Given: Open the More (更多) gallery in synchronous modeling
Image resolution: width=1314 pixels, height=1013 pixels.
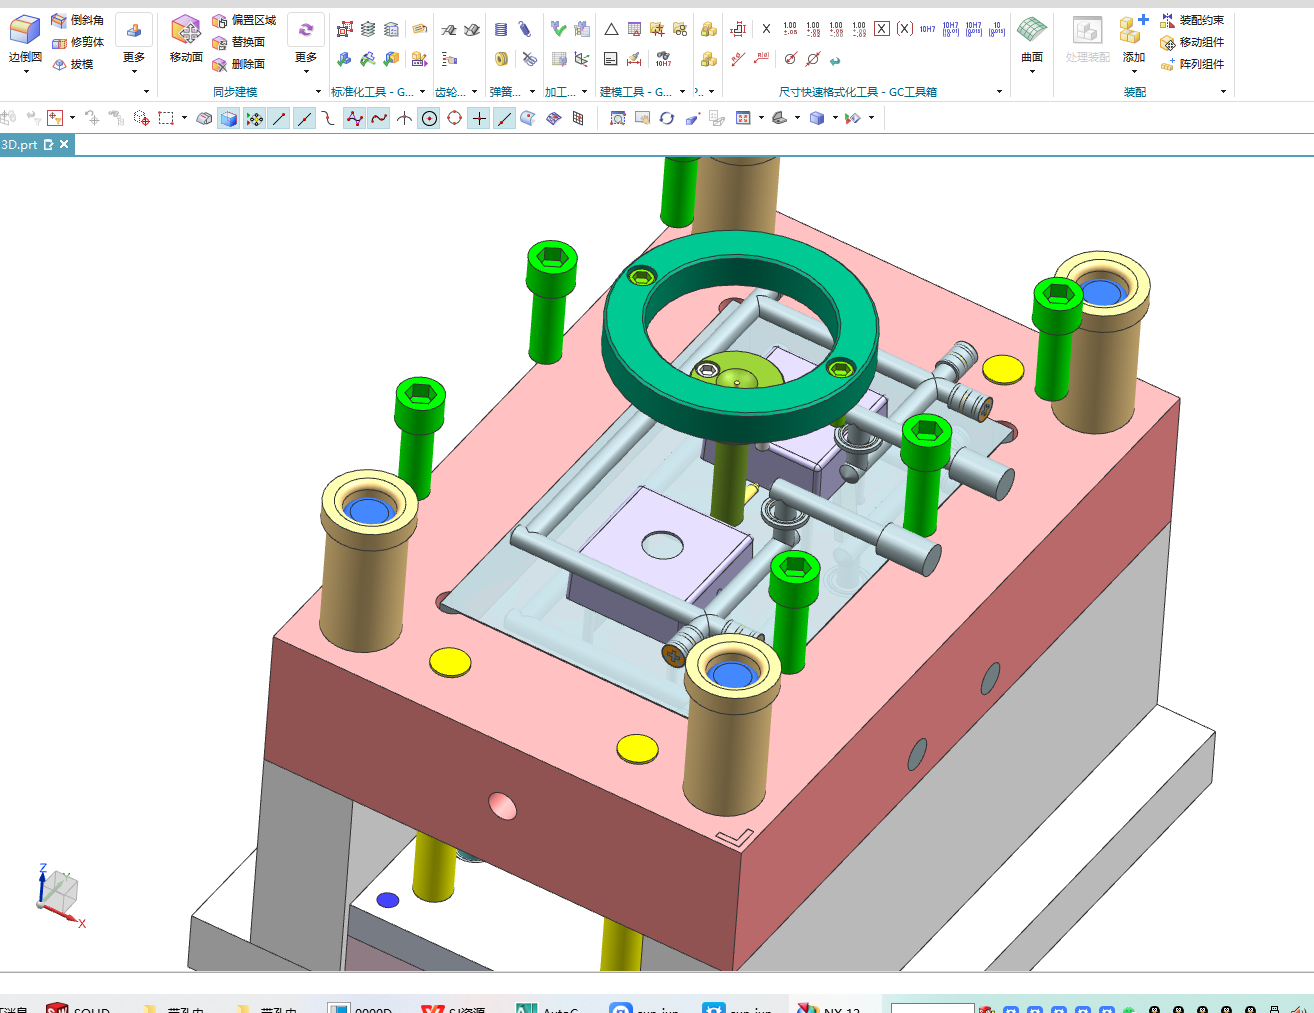Looking at the screenshot, I should pos(306,42).
